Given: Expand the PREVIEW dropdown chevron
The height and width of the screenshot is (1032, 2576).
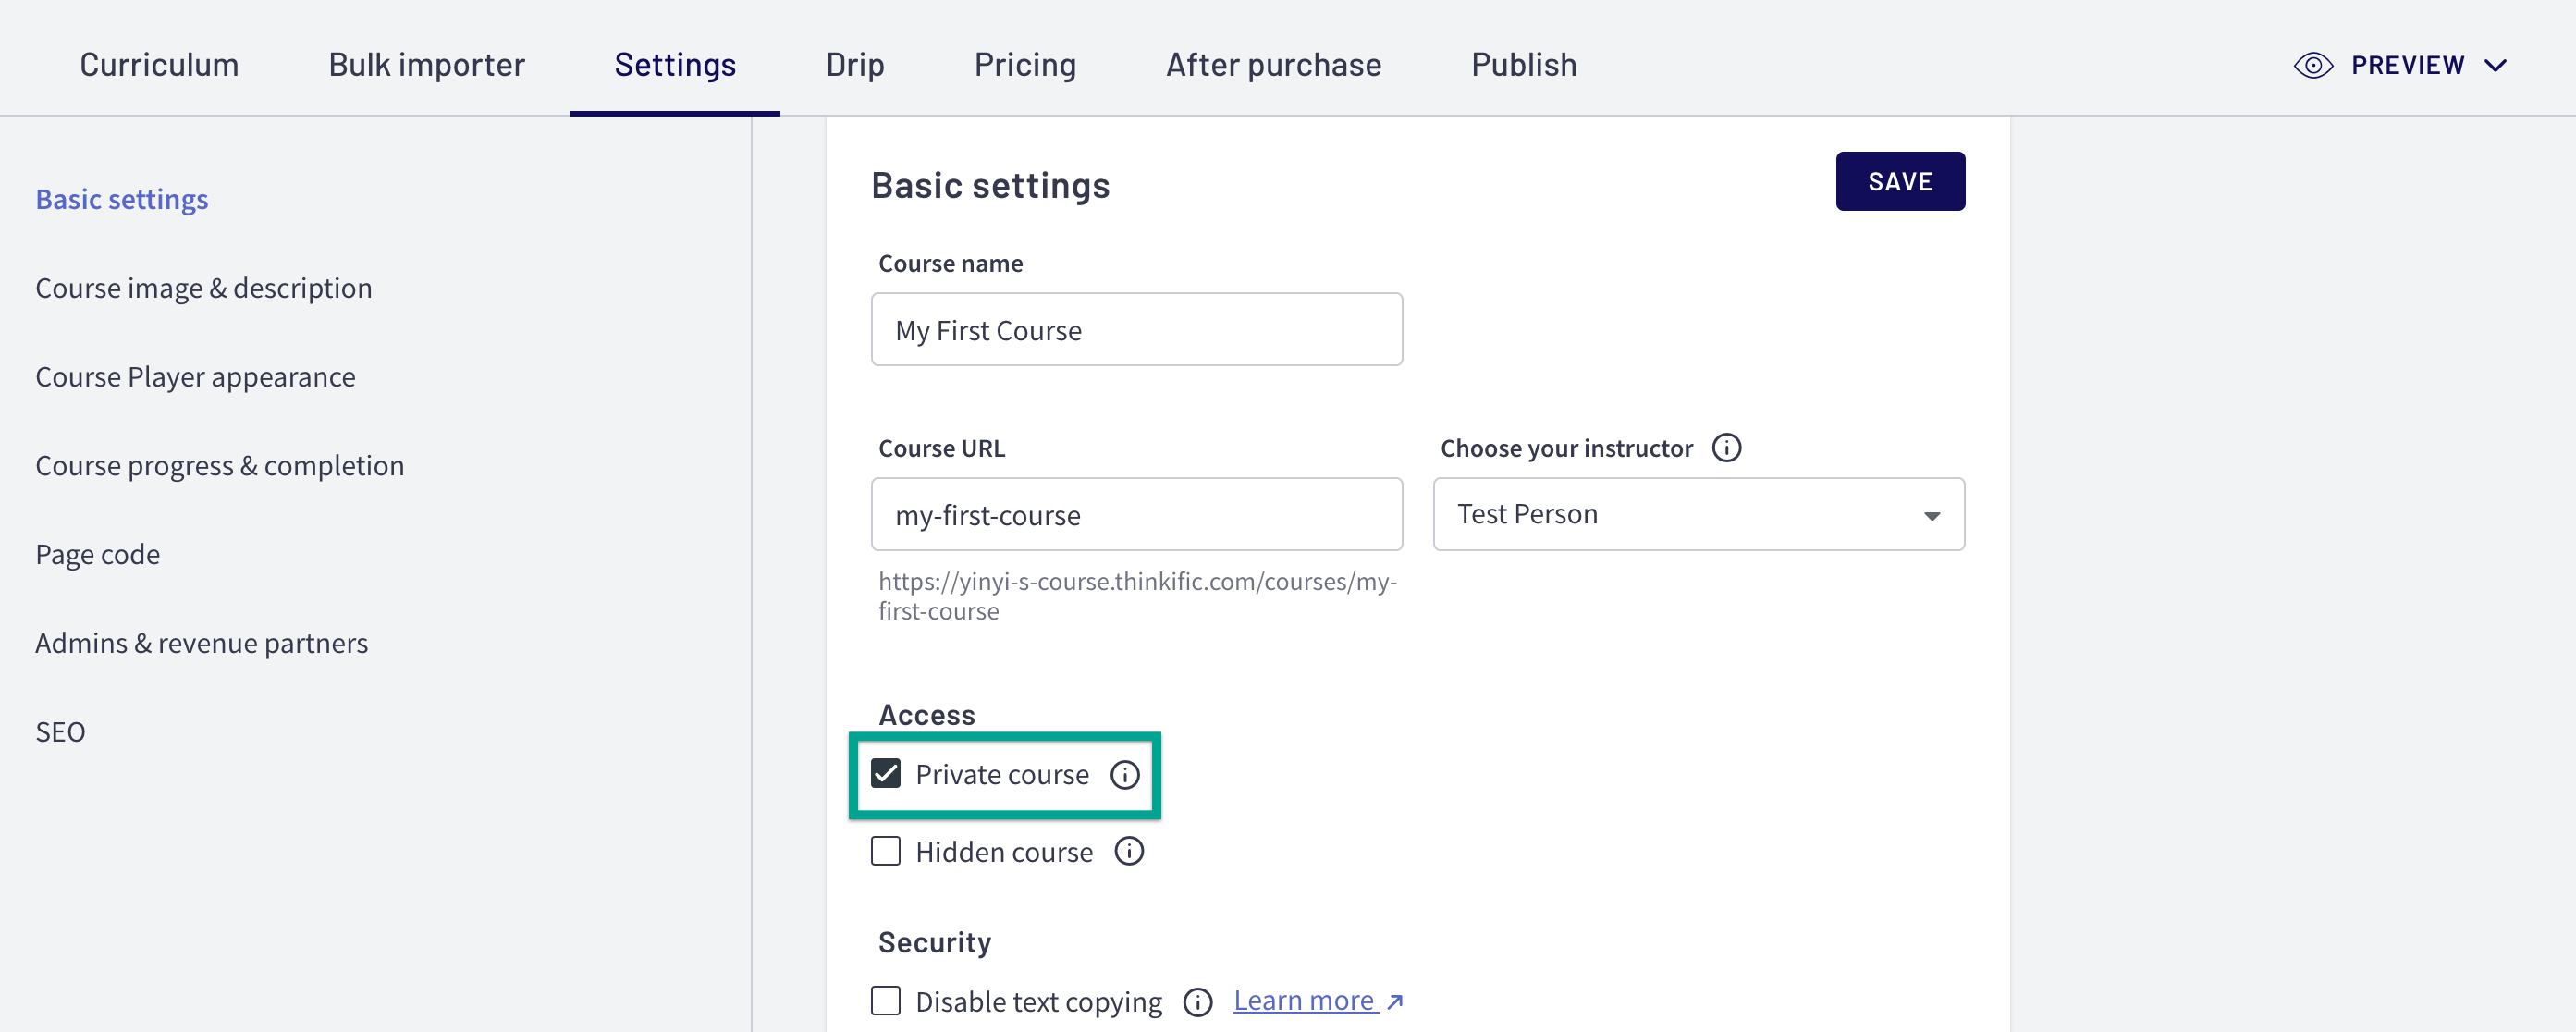Looking at the screenshot, I should [2495, 66].
